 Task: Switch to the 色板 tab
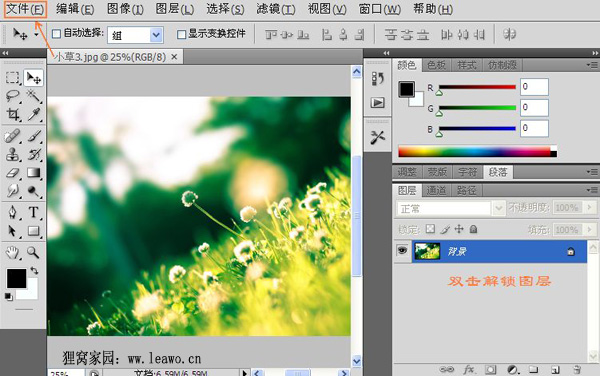coord(436,65)
